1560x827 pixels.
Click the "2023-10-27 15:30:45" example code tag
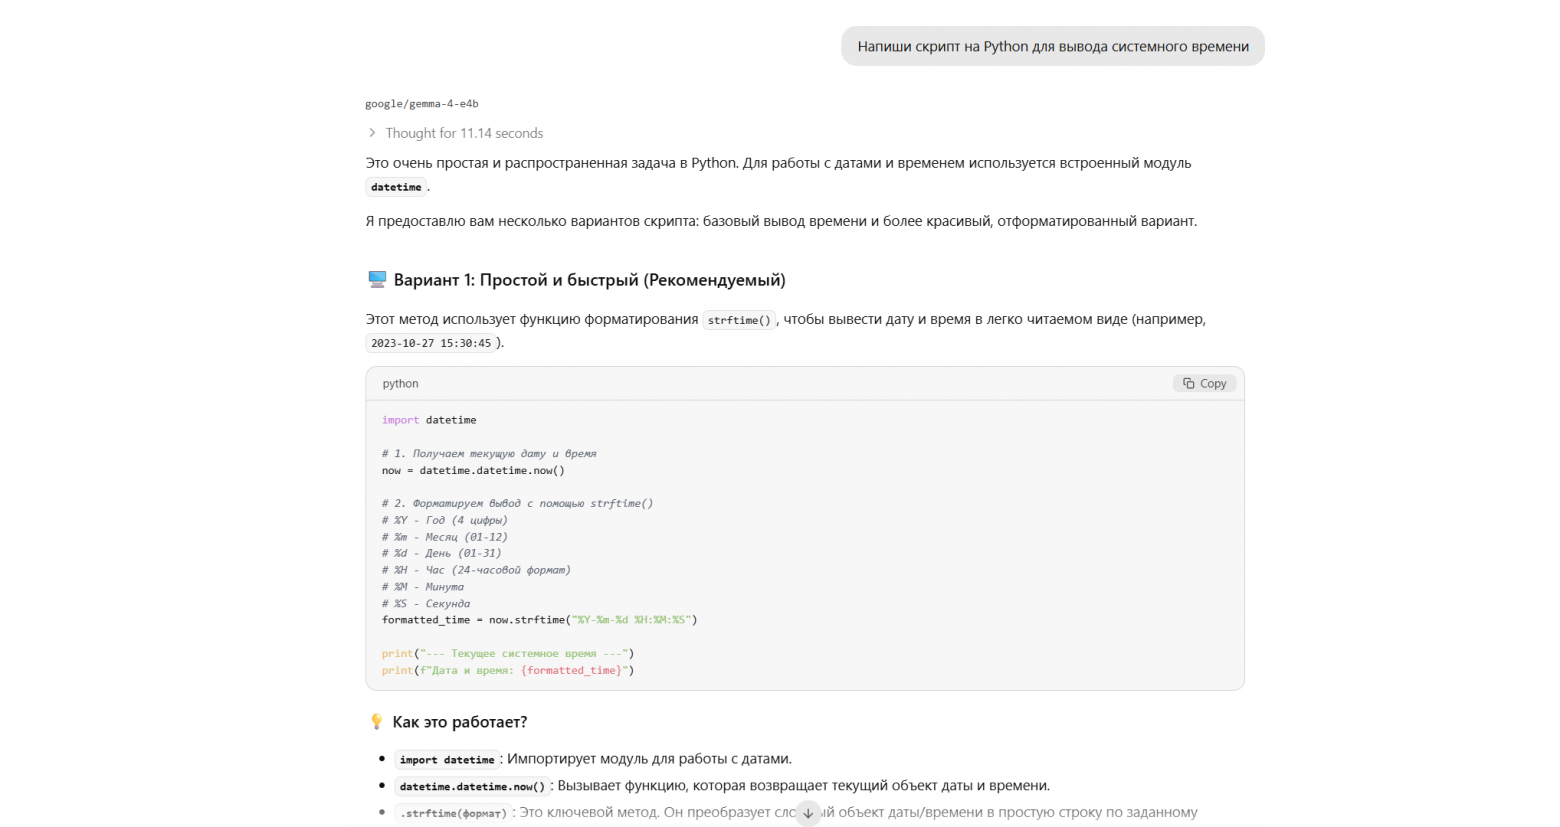pyautogui.click(x=431, y=343)
